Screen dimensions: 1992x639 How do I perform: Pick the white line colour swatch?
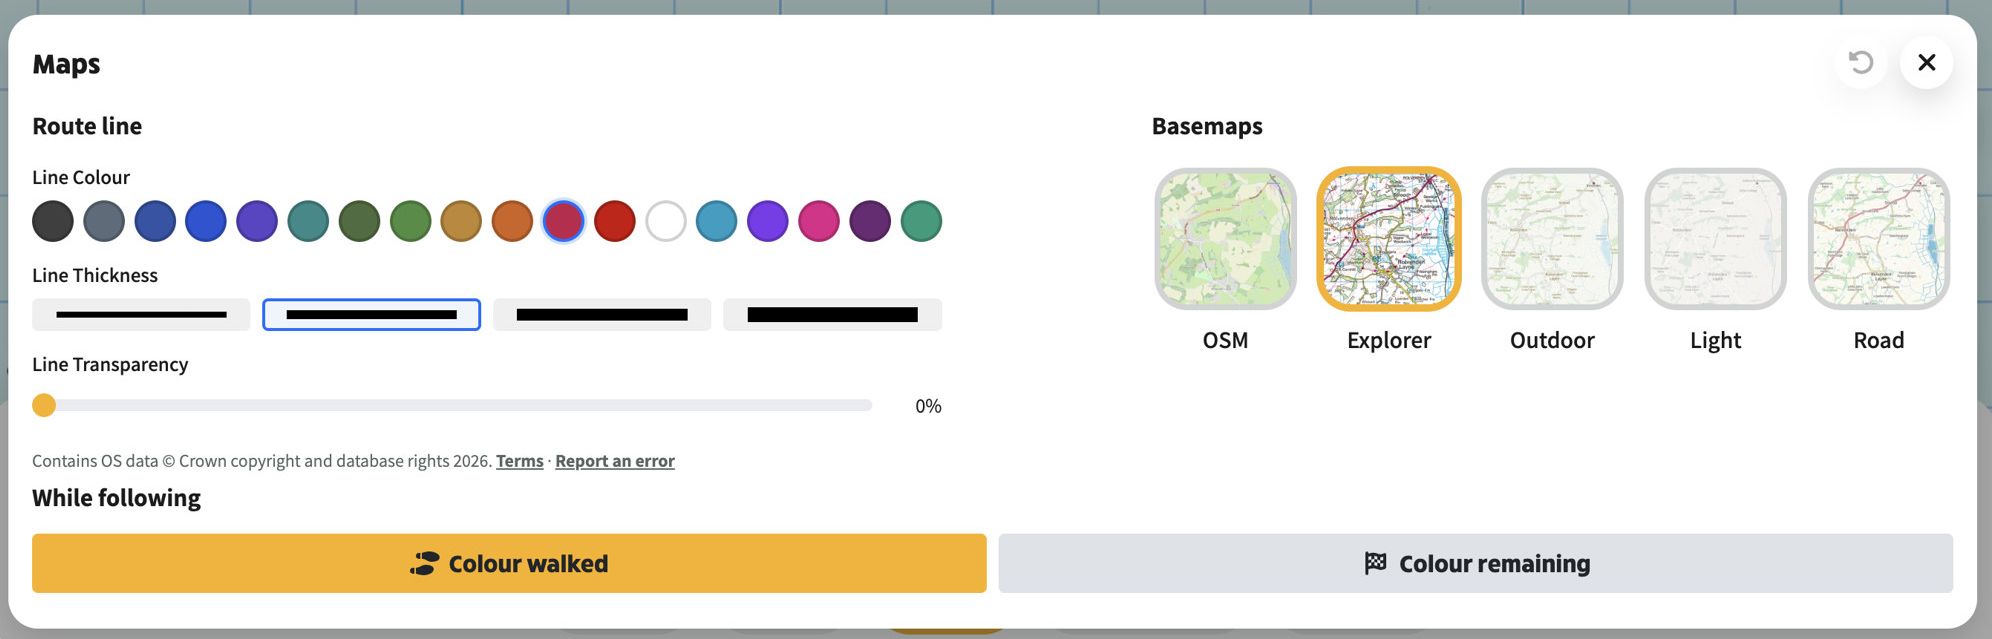click(666, 221)
